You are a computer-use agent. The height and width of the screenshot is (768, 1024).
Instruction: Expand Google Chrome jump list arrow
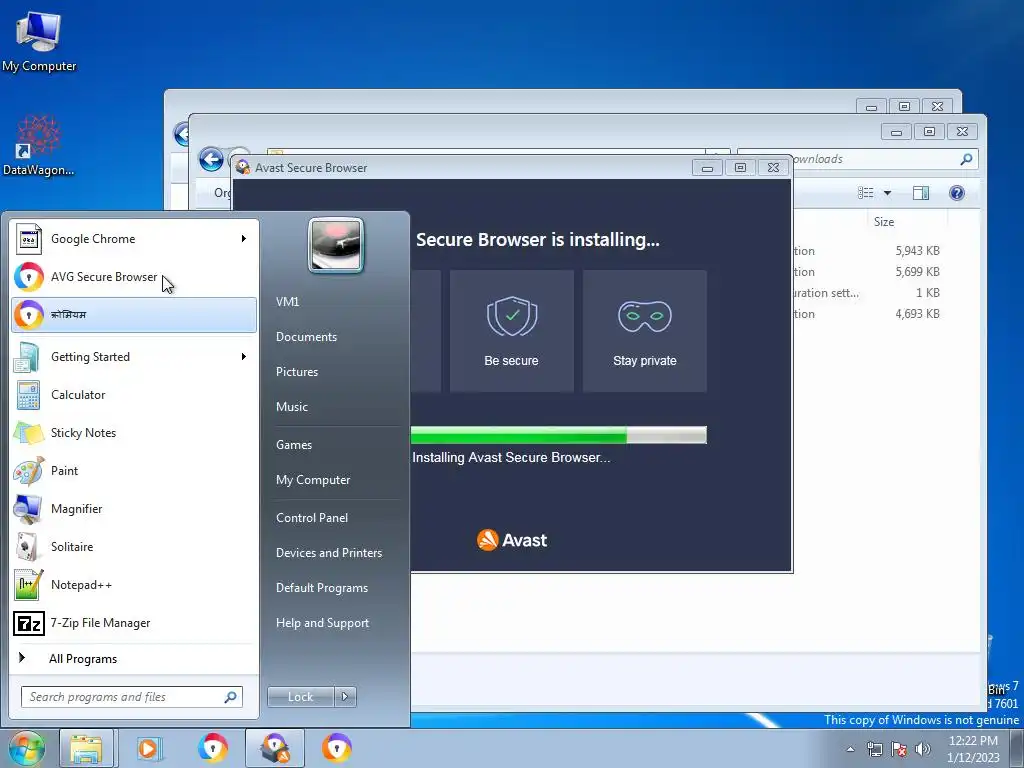click(244, 239)
